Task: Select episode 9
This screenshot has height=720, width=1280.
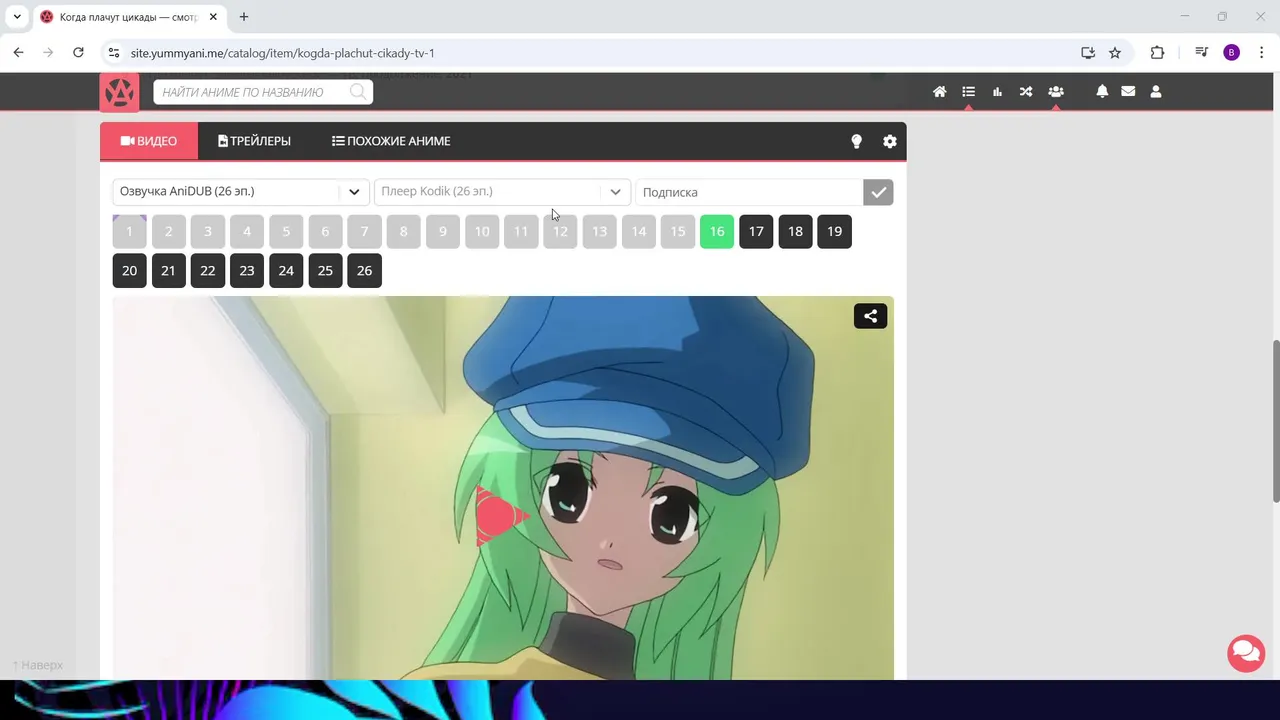Action: point(443,231)
